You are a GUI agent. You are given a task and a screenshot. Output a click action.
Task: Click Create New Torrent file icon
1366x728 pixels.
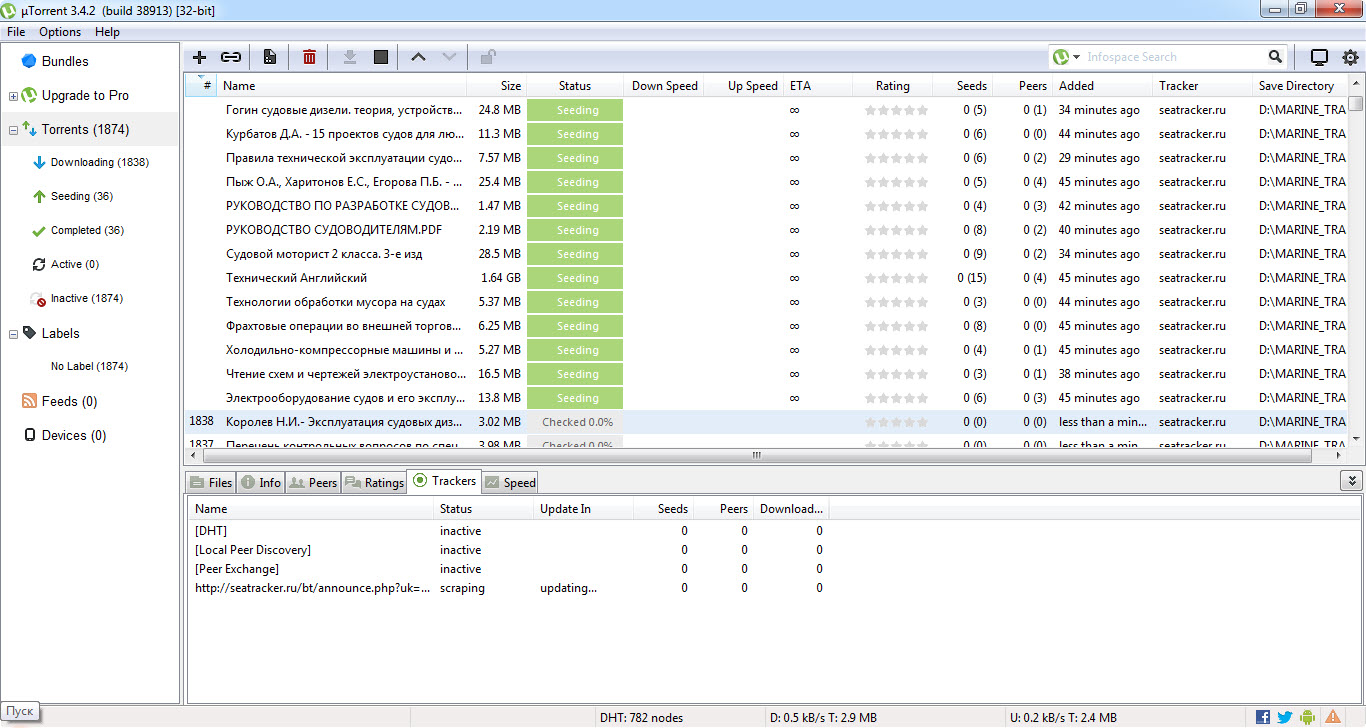point(269,57)
